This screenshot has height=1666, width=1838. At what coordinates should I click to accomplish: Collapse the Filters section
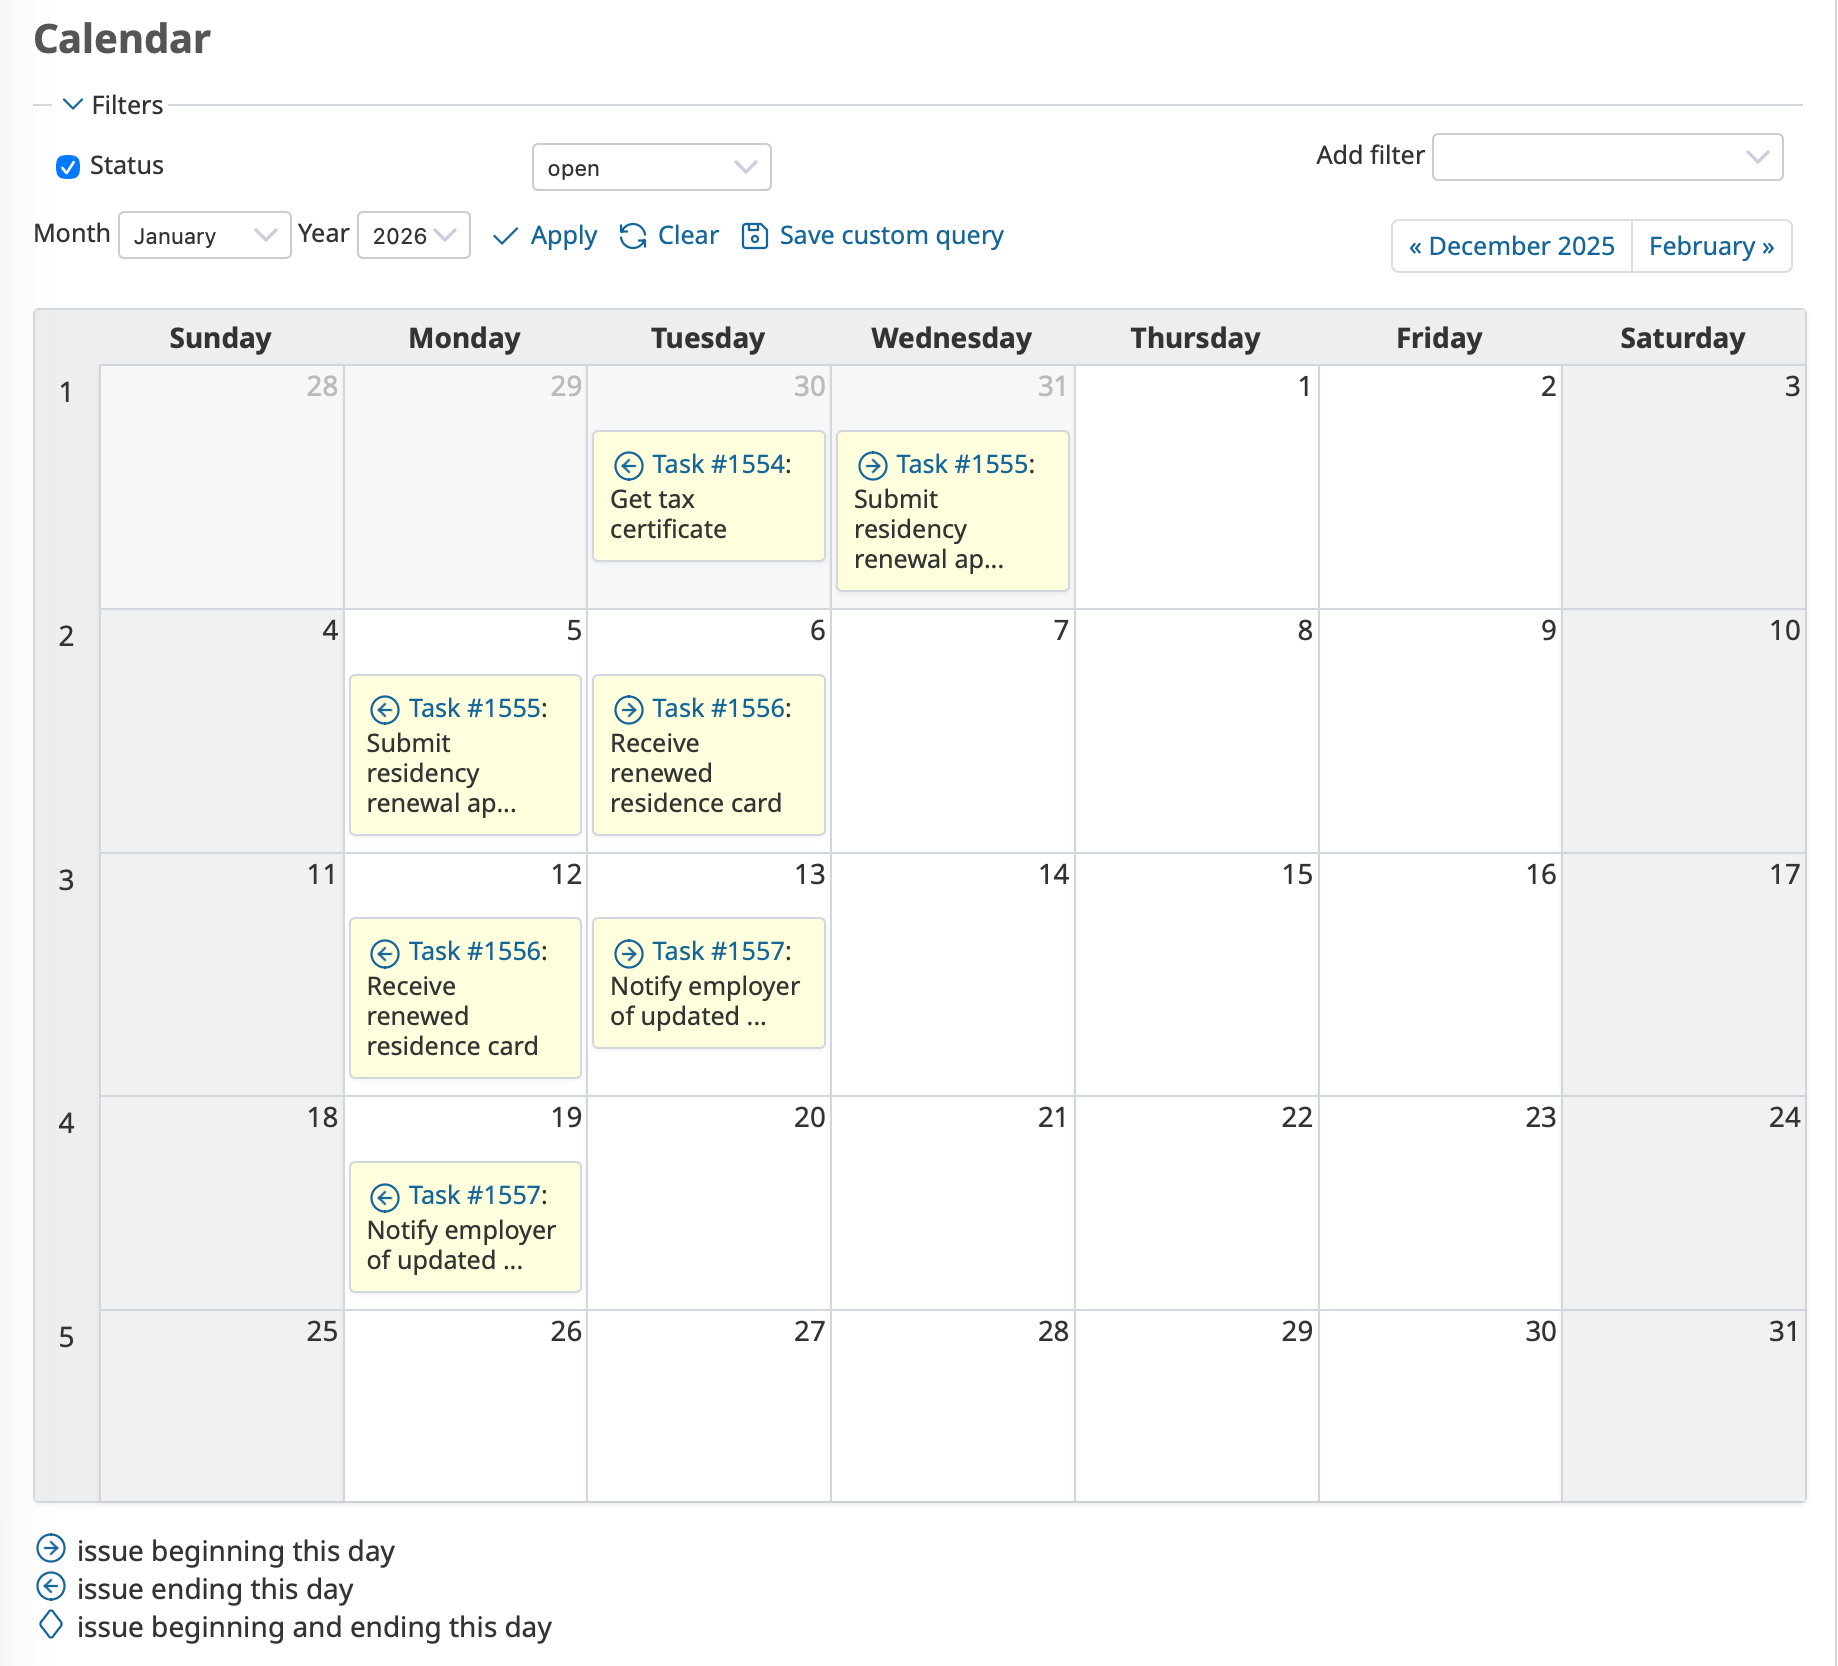point(71,104)
